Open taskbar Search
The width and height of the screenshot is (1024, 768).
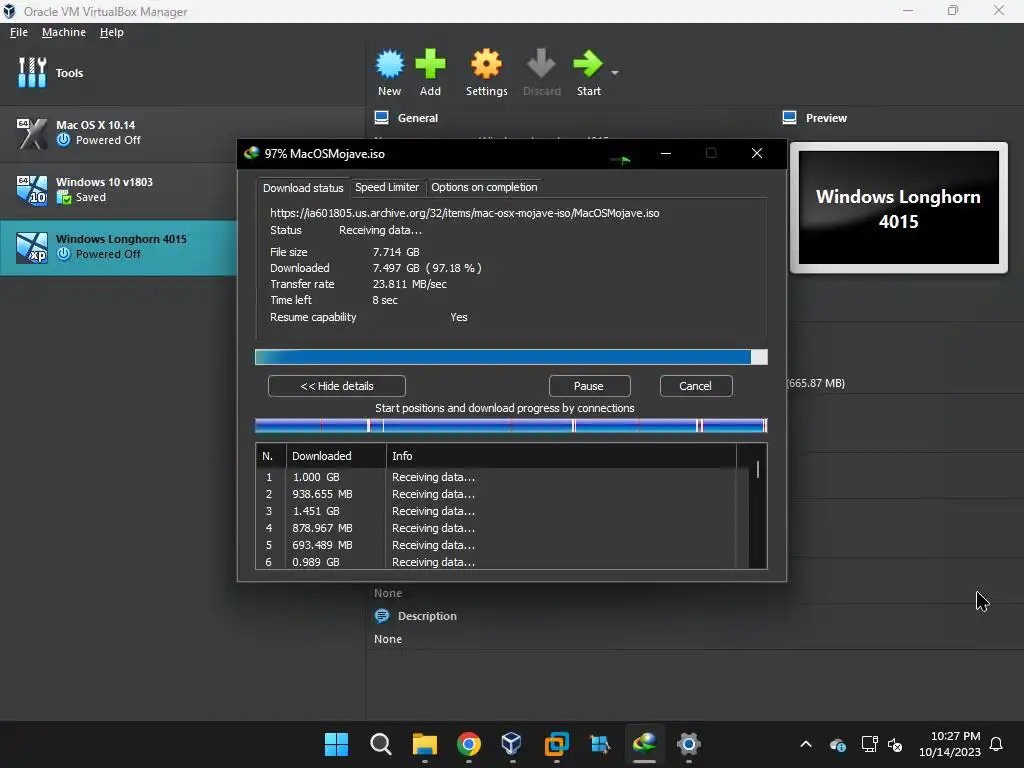pos(380,744)
